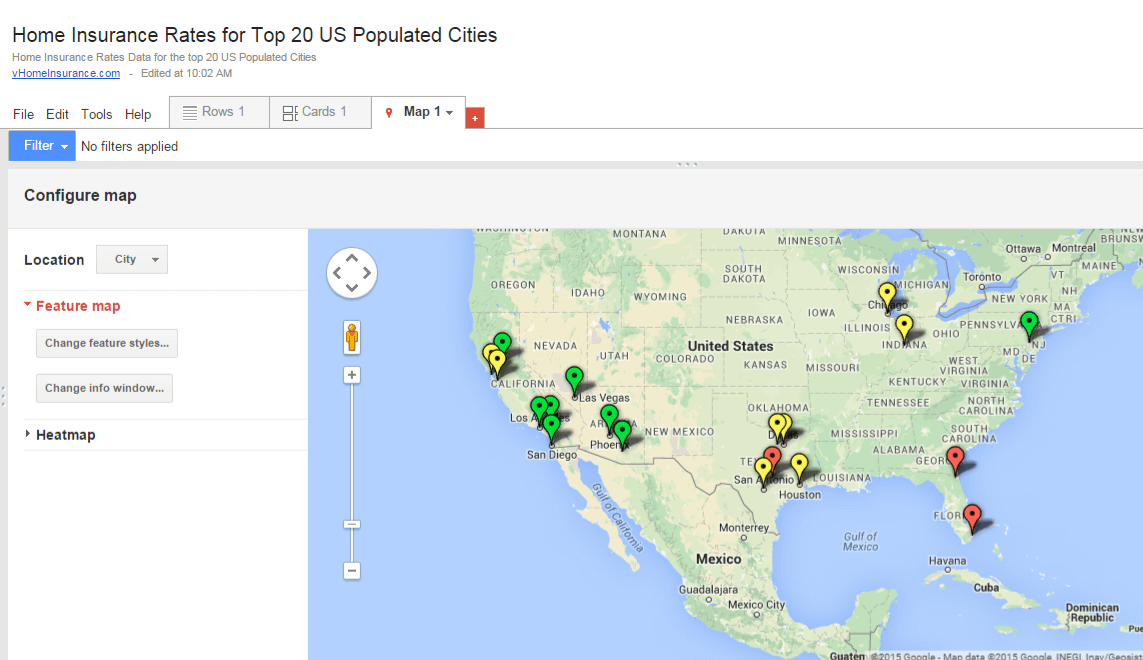Click the green marker at Las Vegas
This screenshot has height=660, width=1143.
574,381
